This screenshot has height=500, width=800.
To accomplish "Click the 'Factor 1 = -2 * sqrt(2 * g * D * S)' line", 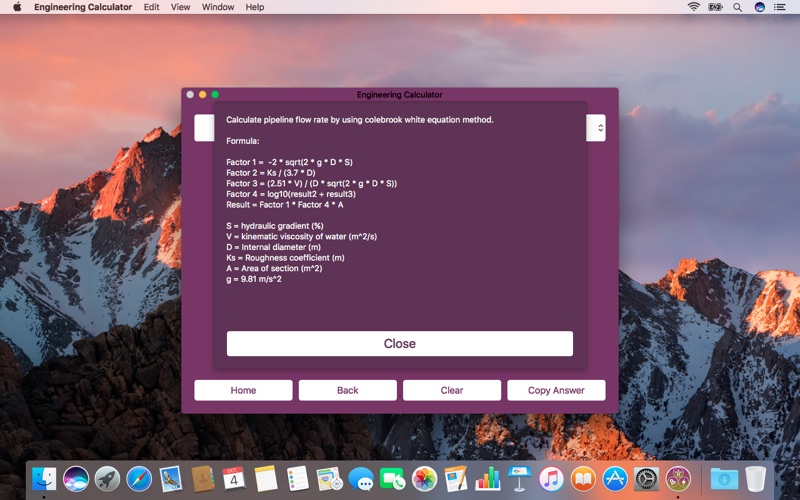I will tap(289, 162).
